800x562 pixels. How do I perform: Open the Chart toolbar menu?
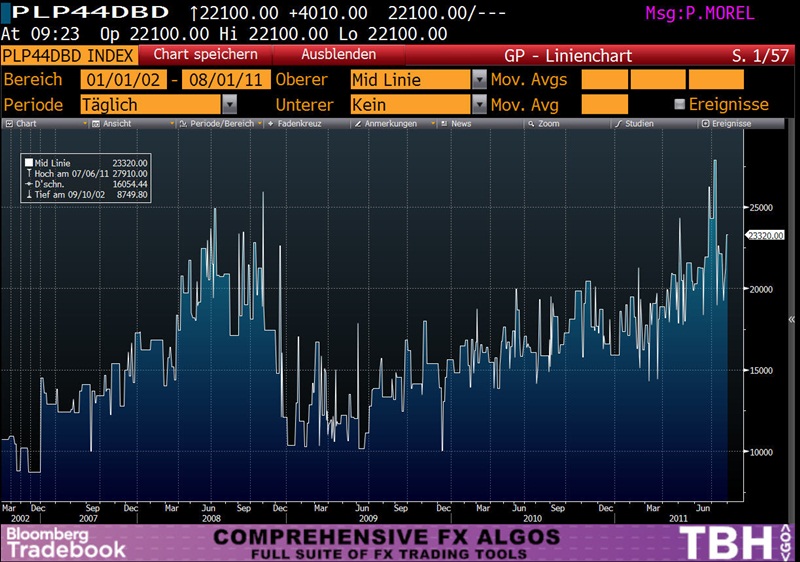click(x=22, y=124)
